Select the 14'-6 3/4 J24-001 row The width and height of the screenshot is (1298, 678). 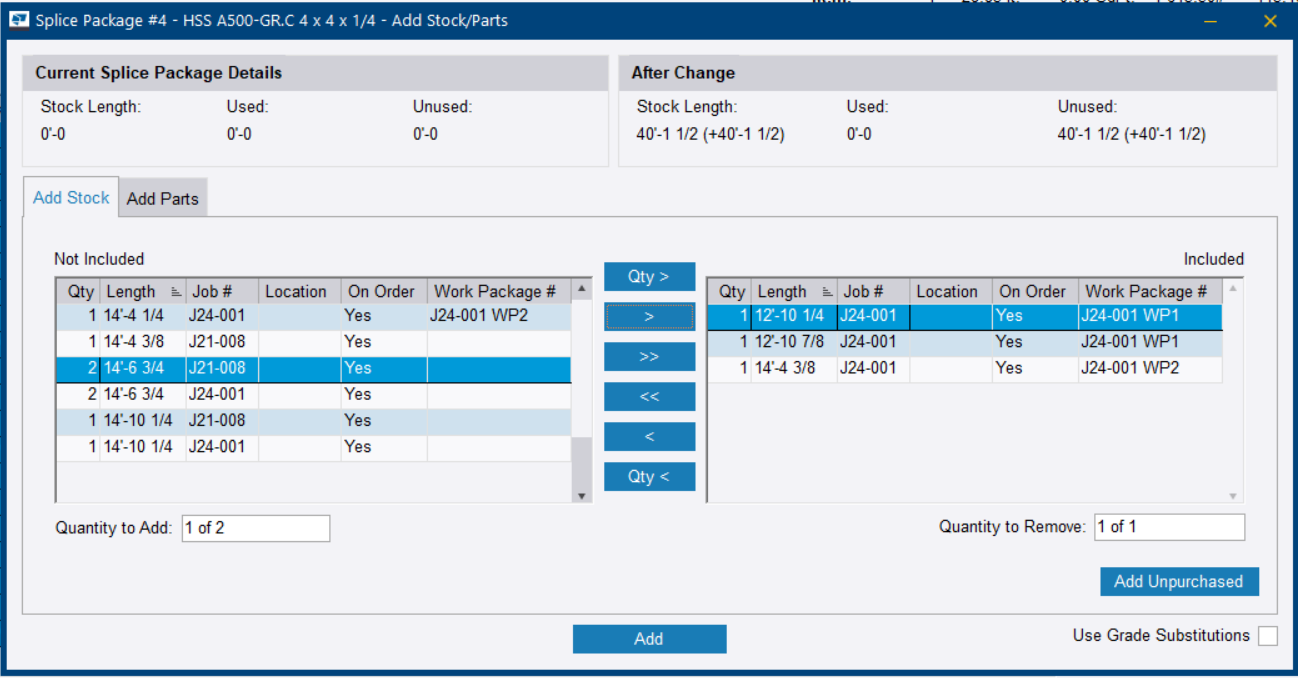tap(313, 394)
